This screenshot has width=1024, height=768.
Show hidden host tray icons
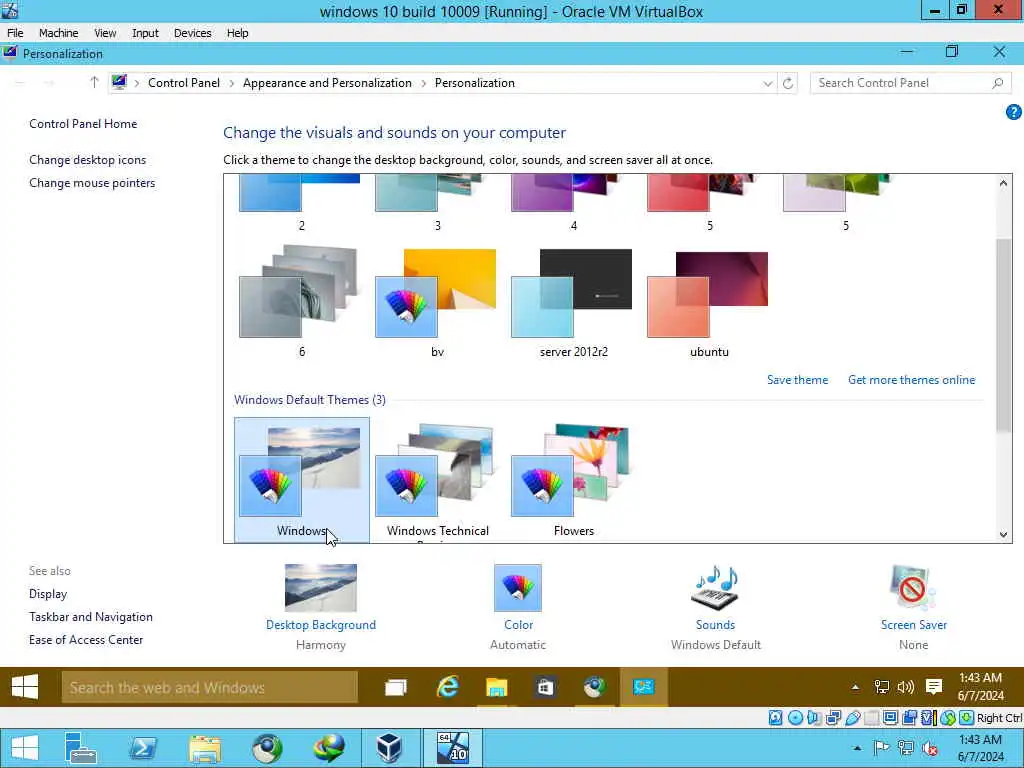(x=857, y=748)
